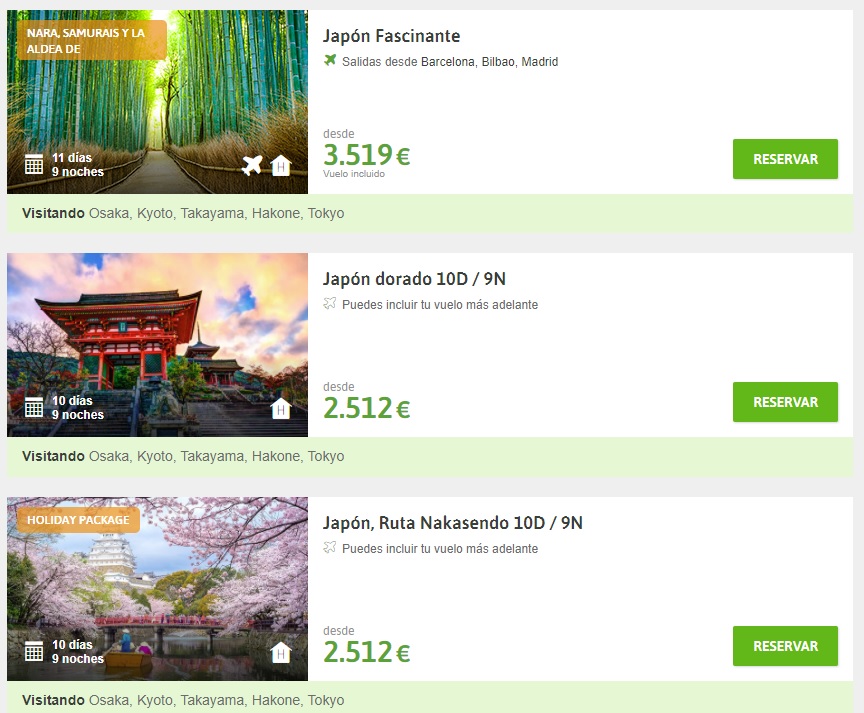864x713 pixels.
Task: Open the Japón dorado 10D / 9N title
Action: click(x=414, y=279)
